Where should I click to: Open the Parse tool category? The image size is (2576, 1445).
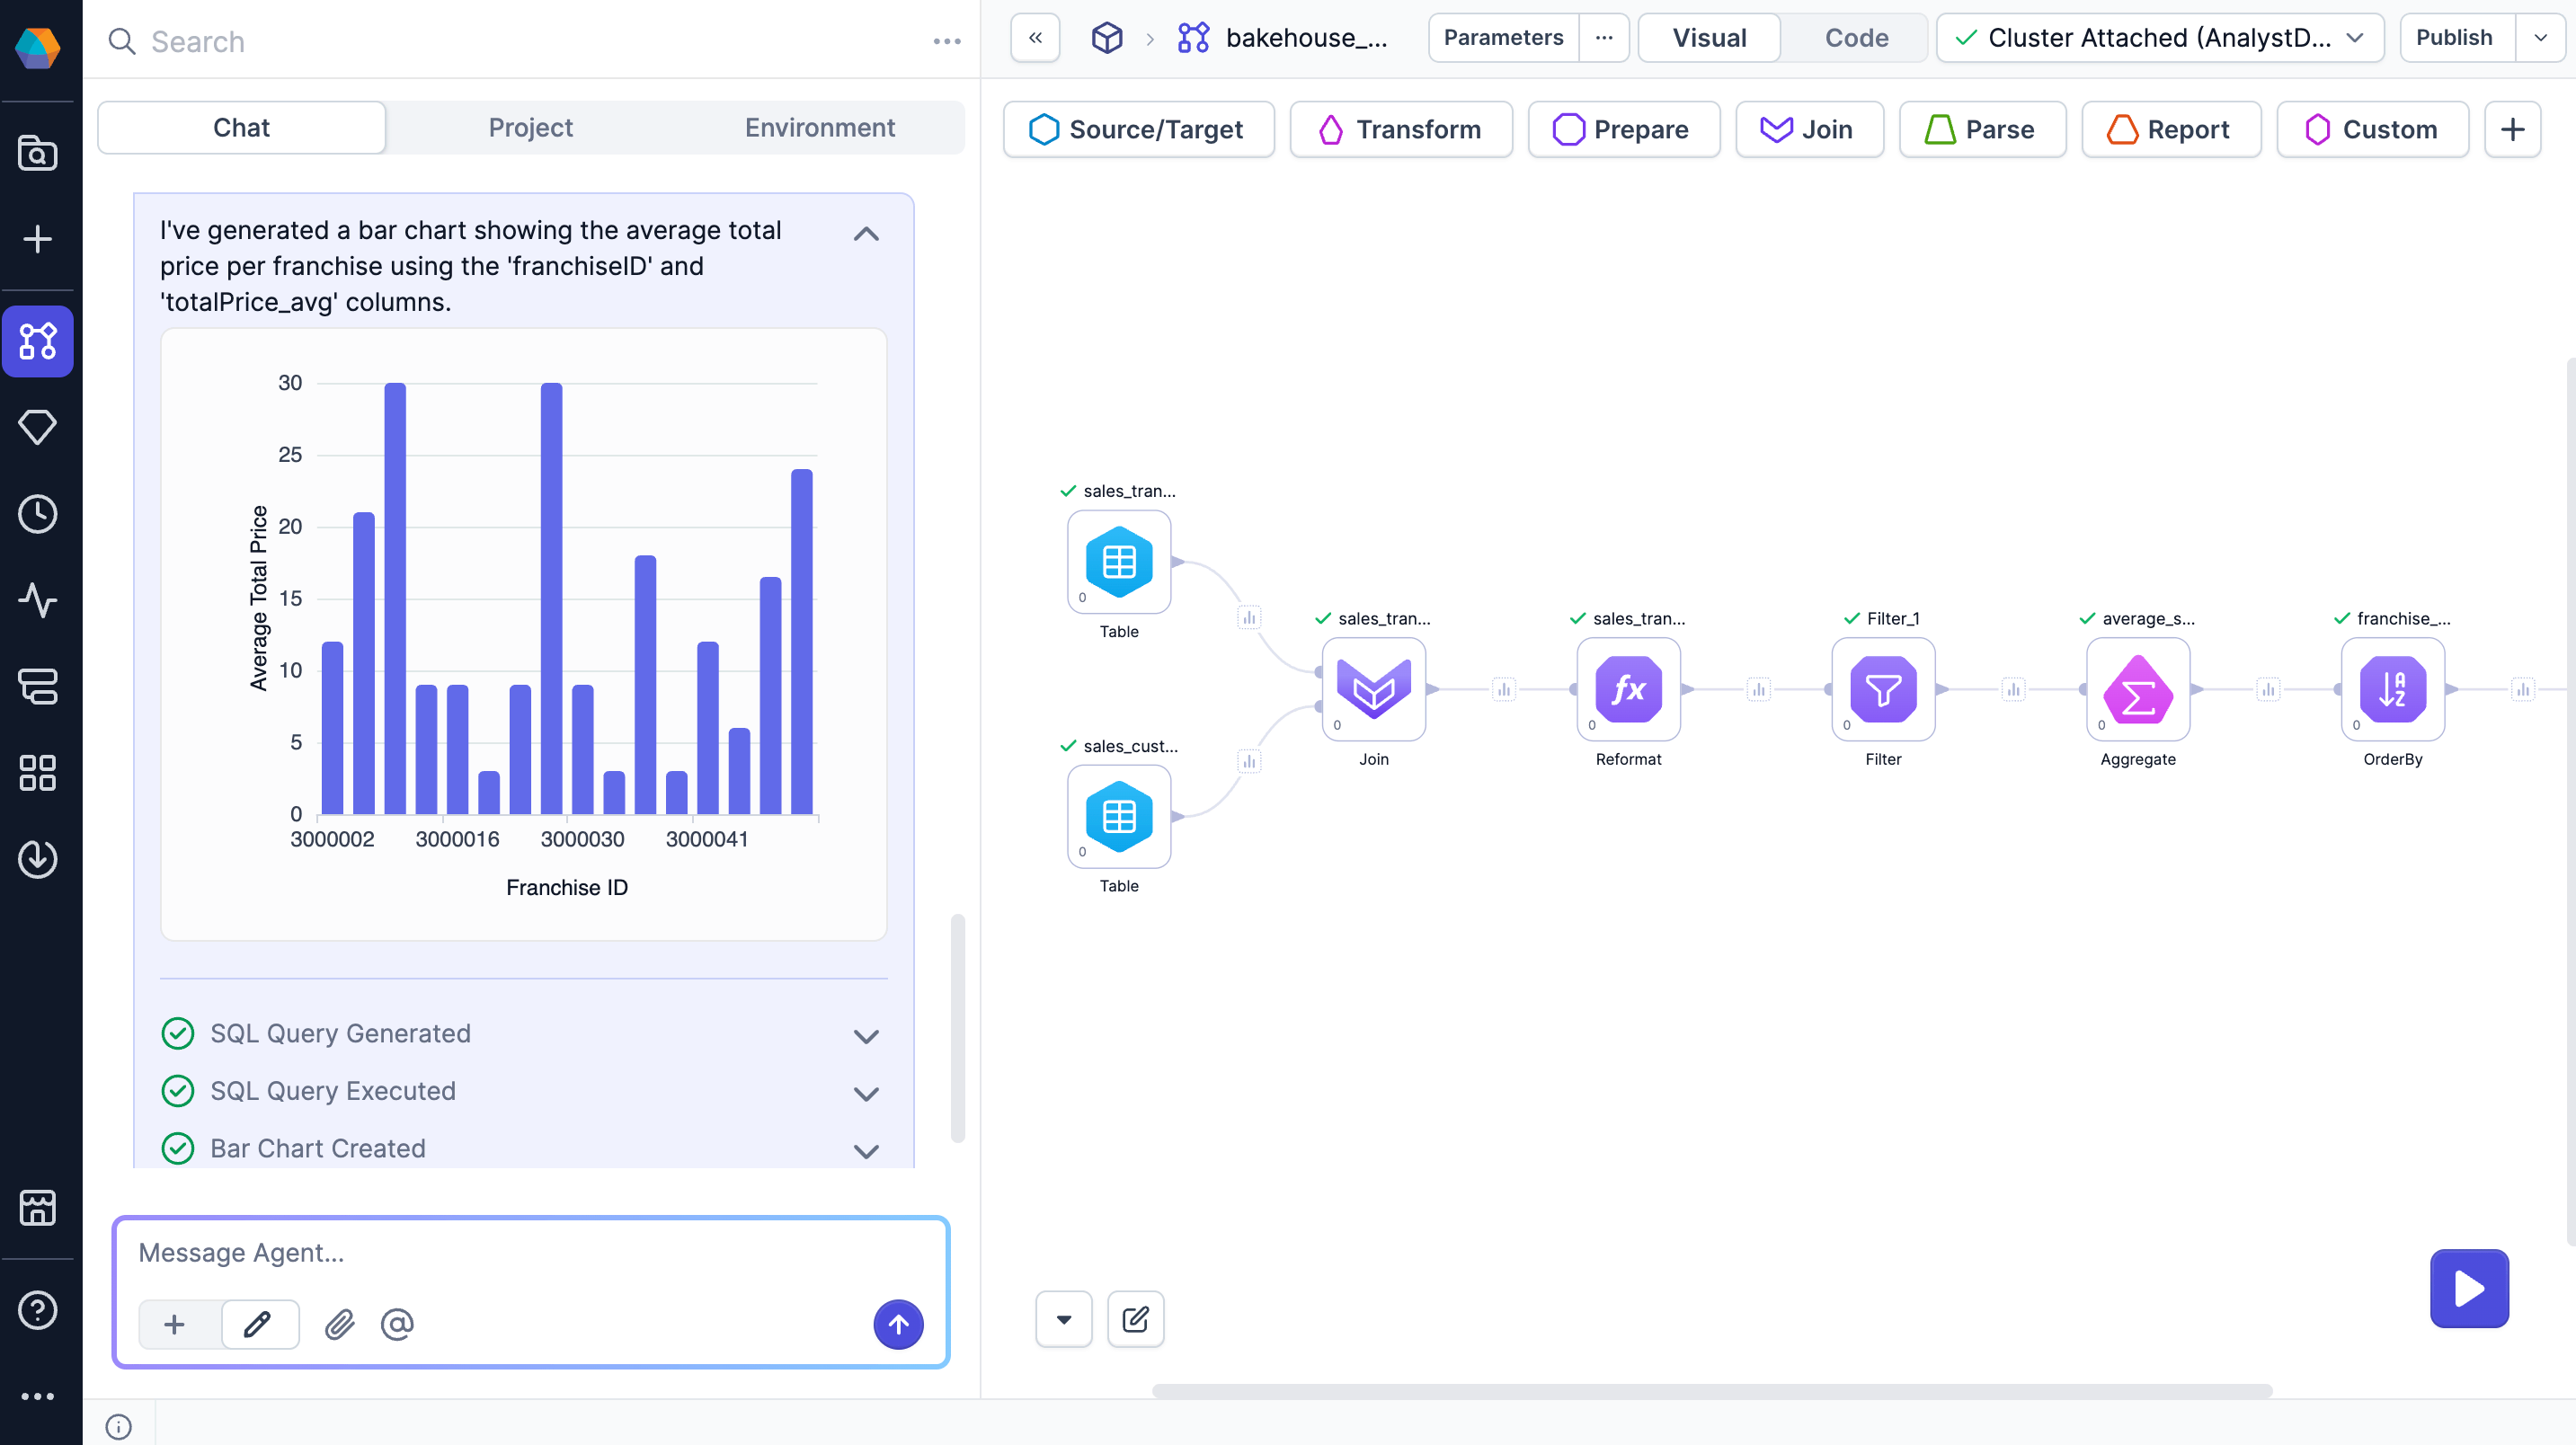(x=1982, y=129)
